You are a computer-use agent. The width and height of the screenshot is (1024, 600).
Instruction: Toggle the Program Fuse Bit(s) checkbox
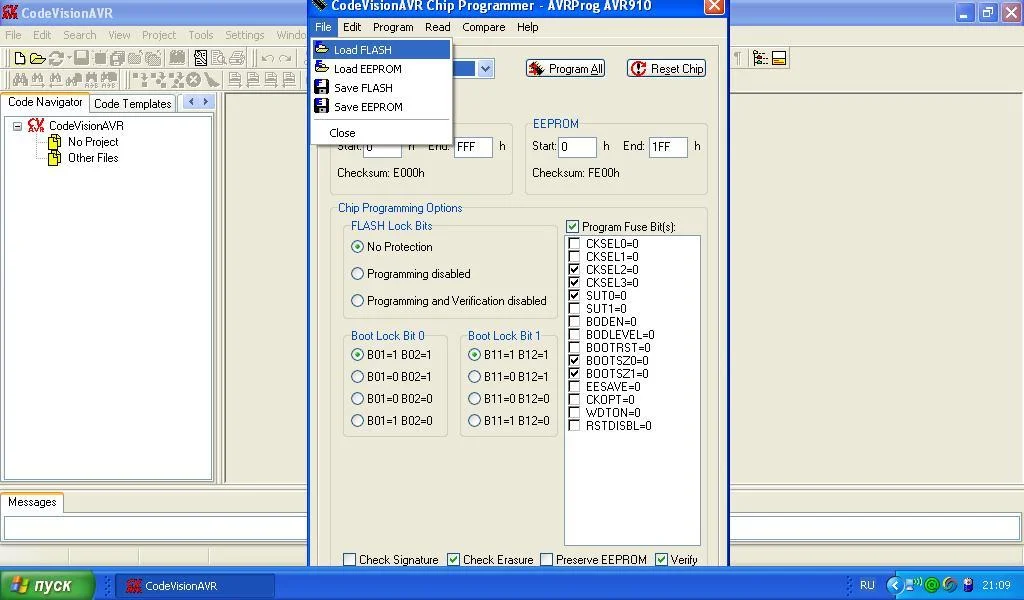coord(573,227)
